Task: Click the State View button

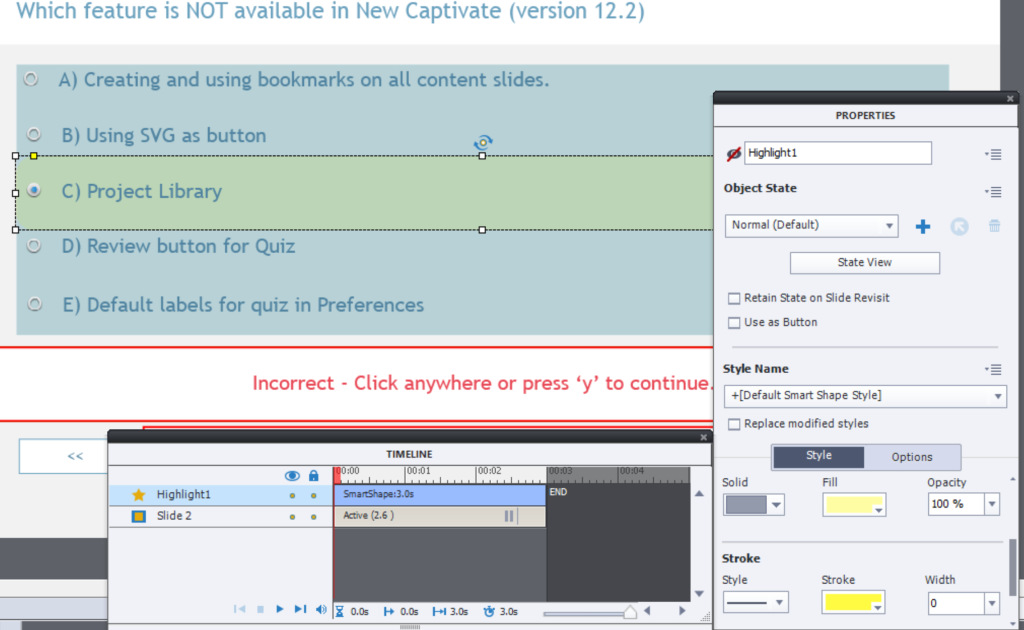Action: point(864,263)
